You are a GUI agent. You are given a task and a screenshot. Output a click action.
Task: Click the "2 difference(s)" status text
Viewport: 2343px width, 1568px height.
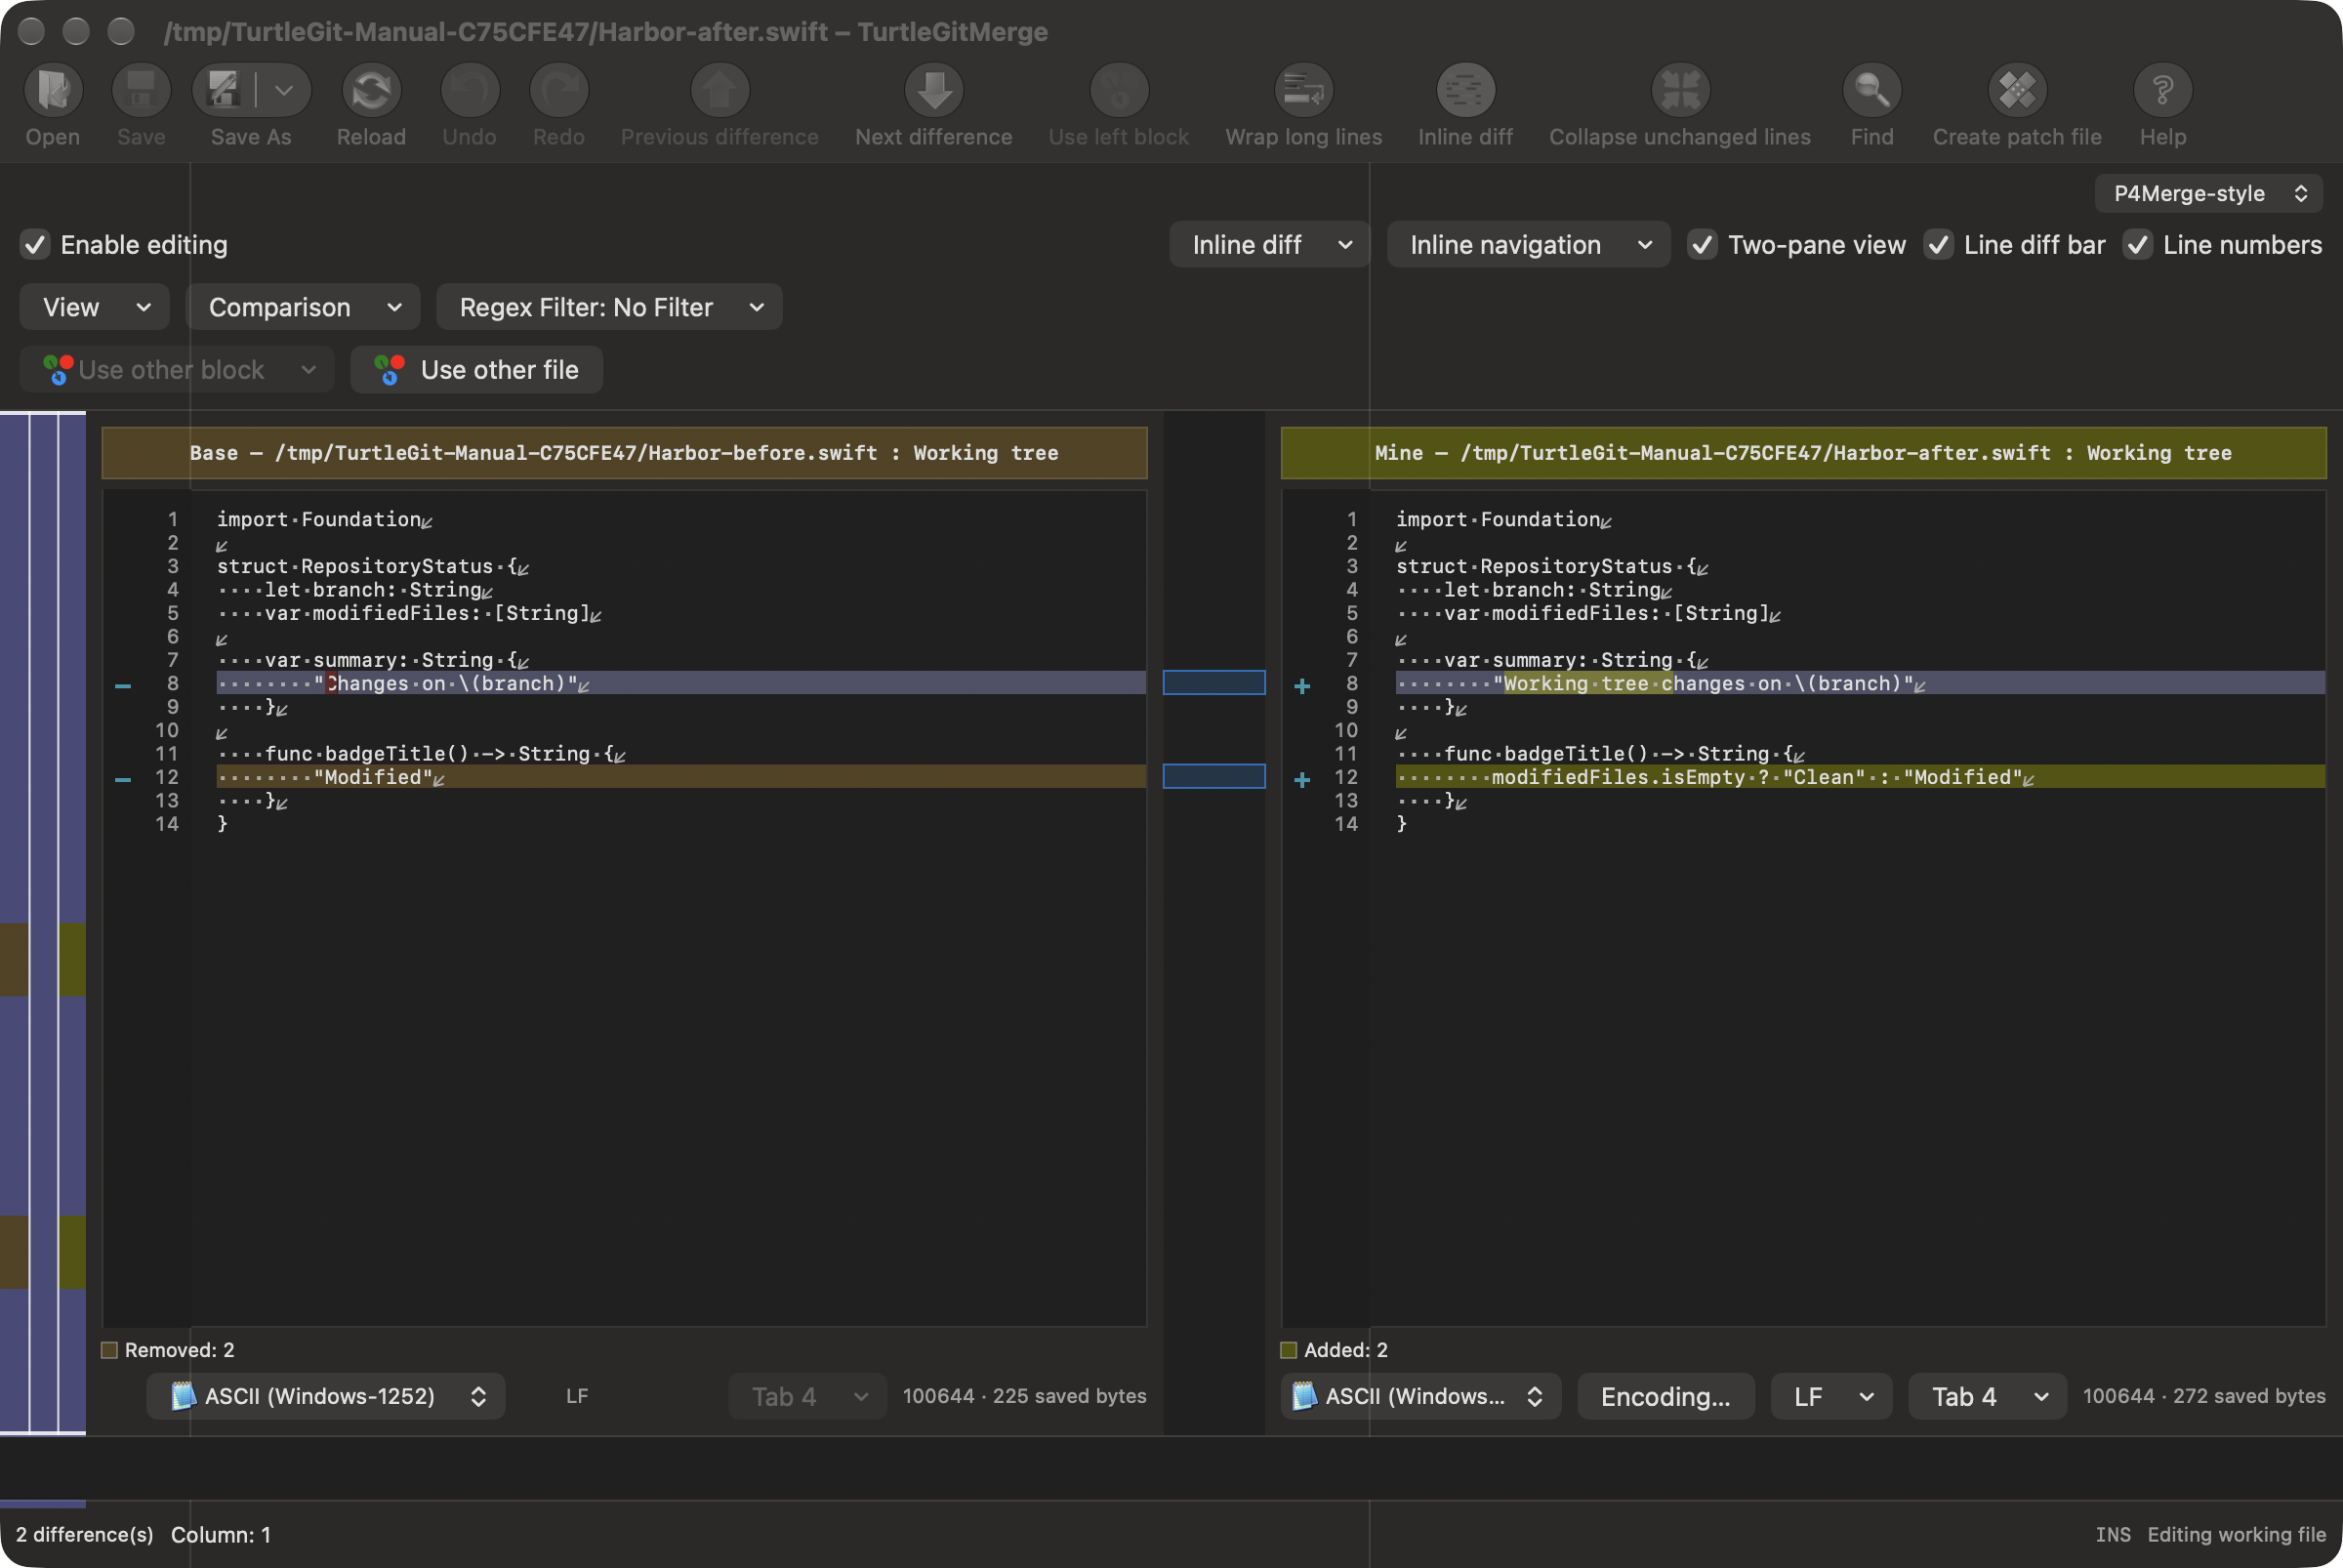(x=85, y=1534)
